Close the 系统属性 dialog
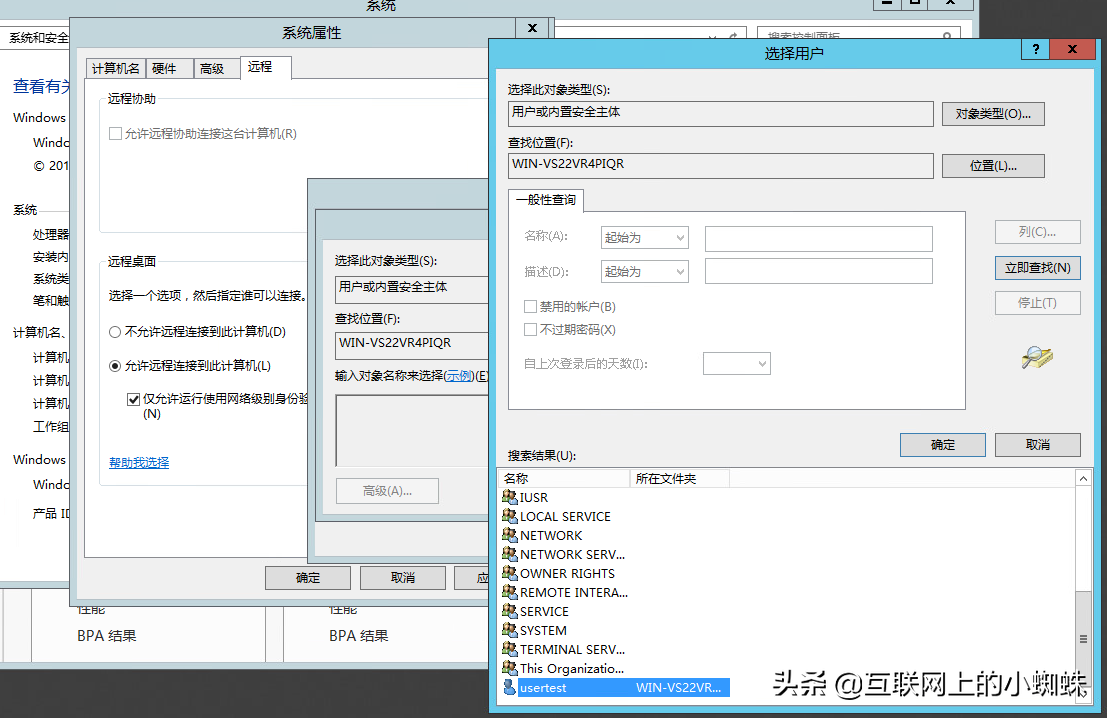The image size is (1107, 718). point(533,28)
